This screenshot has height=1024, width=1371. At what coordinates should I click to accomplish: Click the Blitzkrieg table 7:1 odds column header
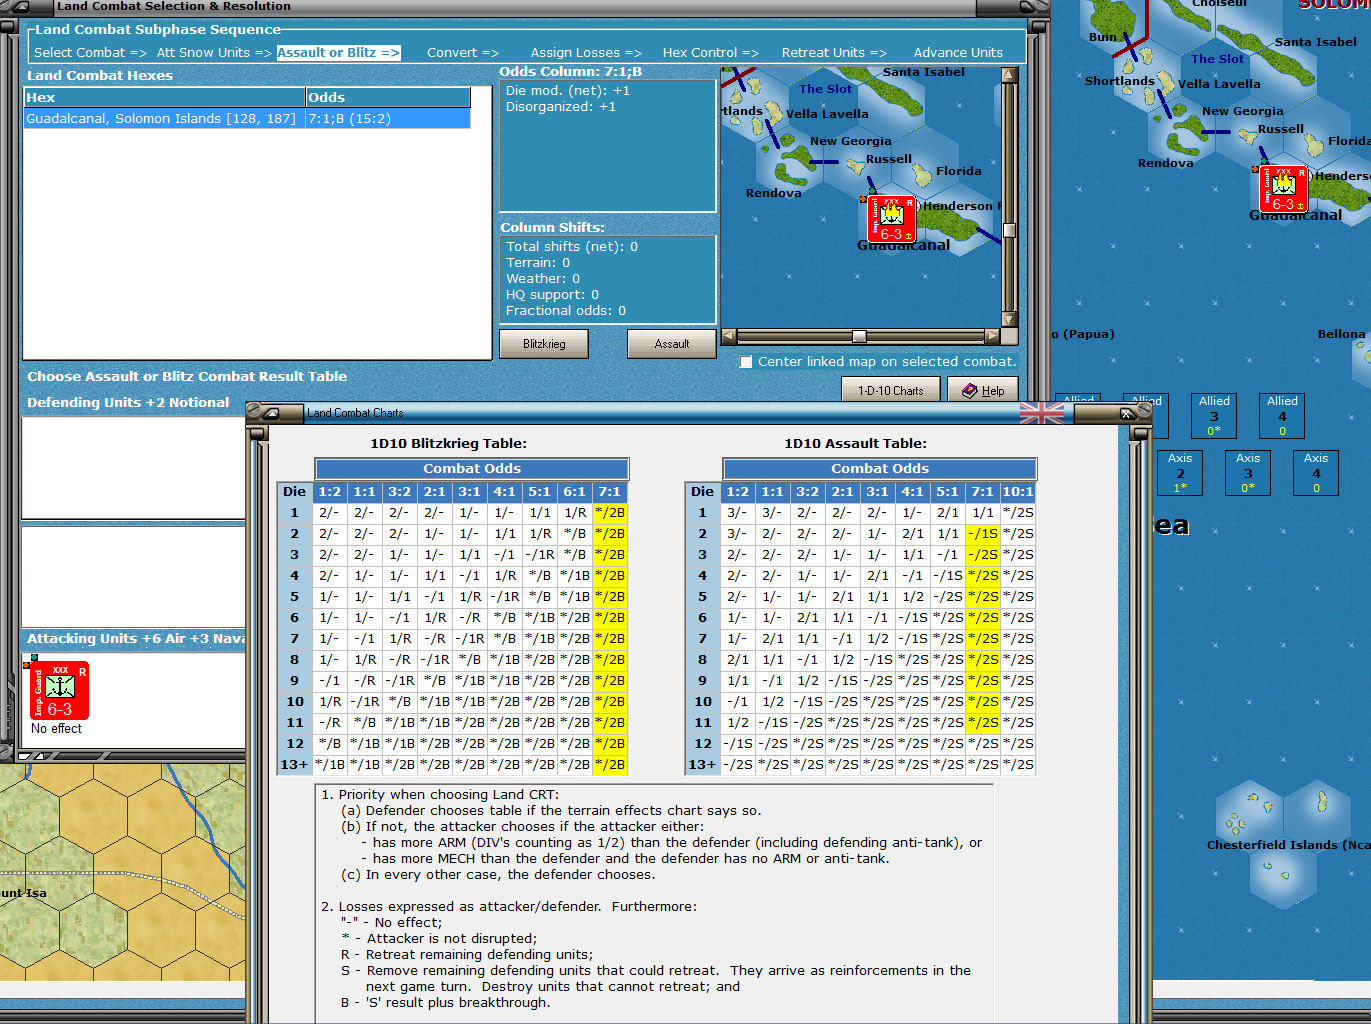click(610, 492)
